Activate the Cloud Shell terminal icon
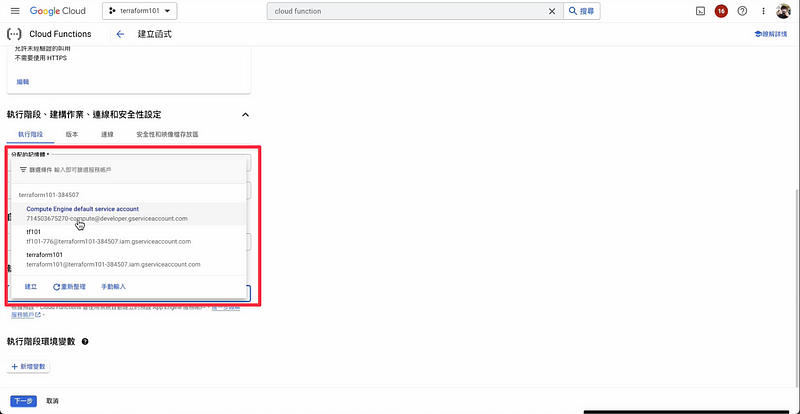The width and height of the screenshot is (800, 414). (x=701, y=11)
